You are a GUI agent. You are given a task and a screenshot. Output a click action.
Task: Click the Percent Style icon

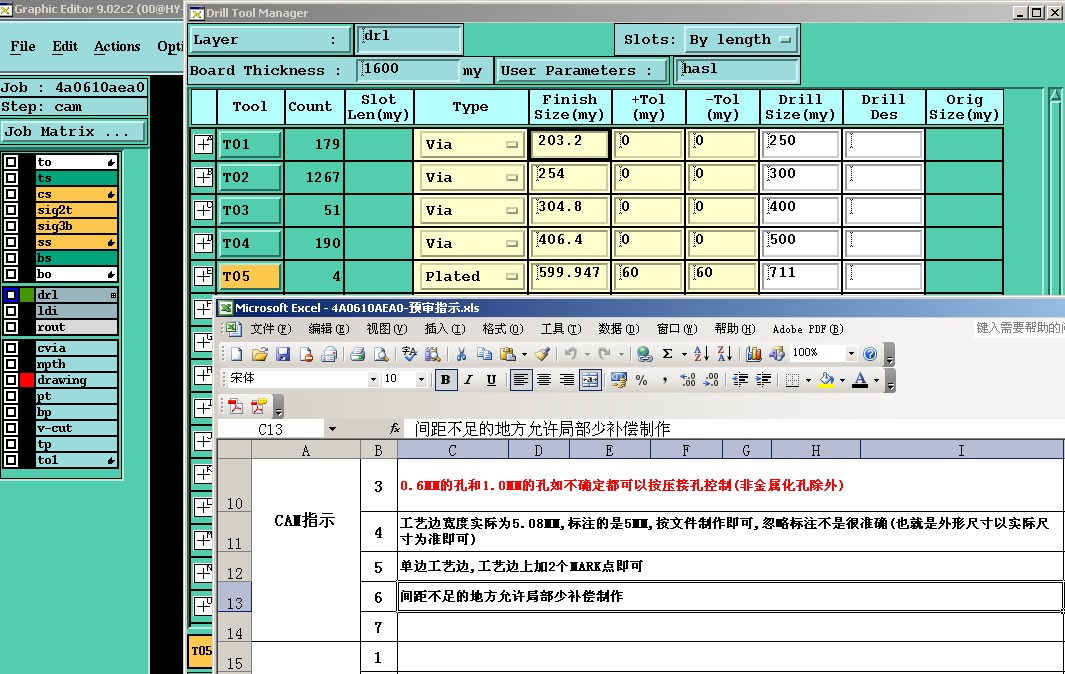641,380
